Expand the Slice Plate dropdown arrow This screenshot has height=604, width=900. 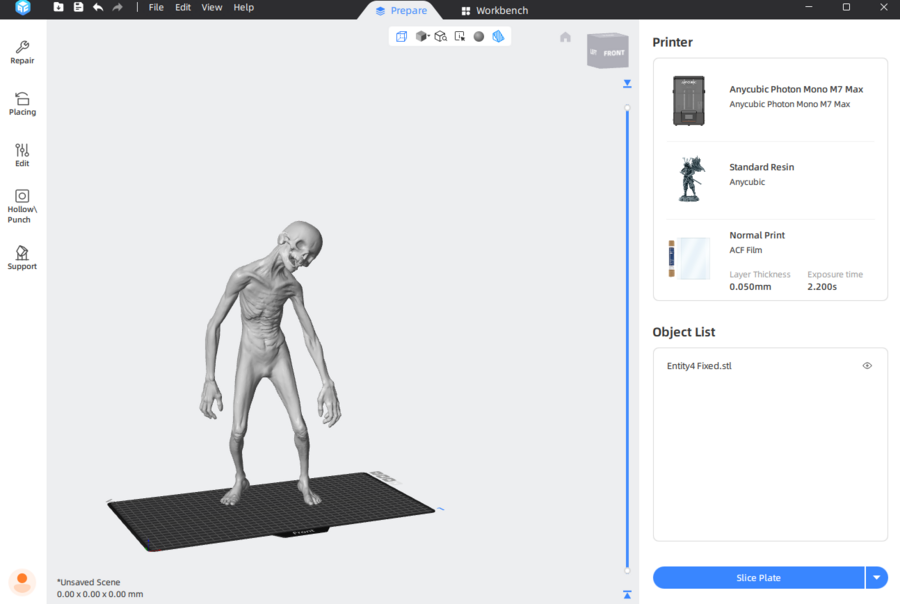[x=877, y=577]
